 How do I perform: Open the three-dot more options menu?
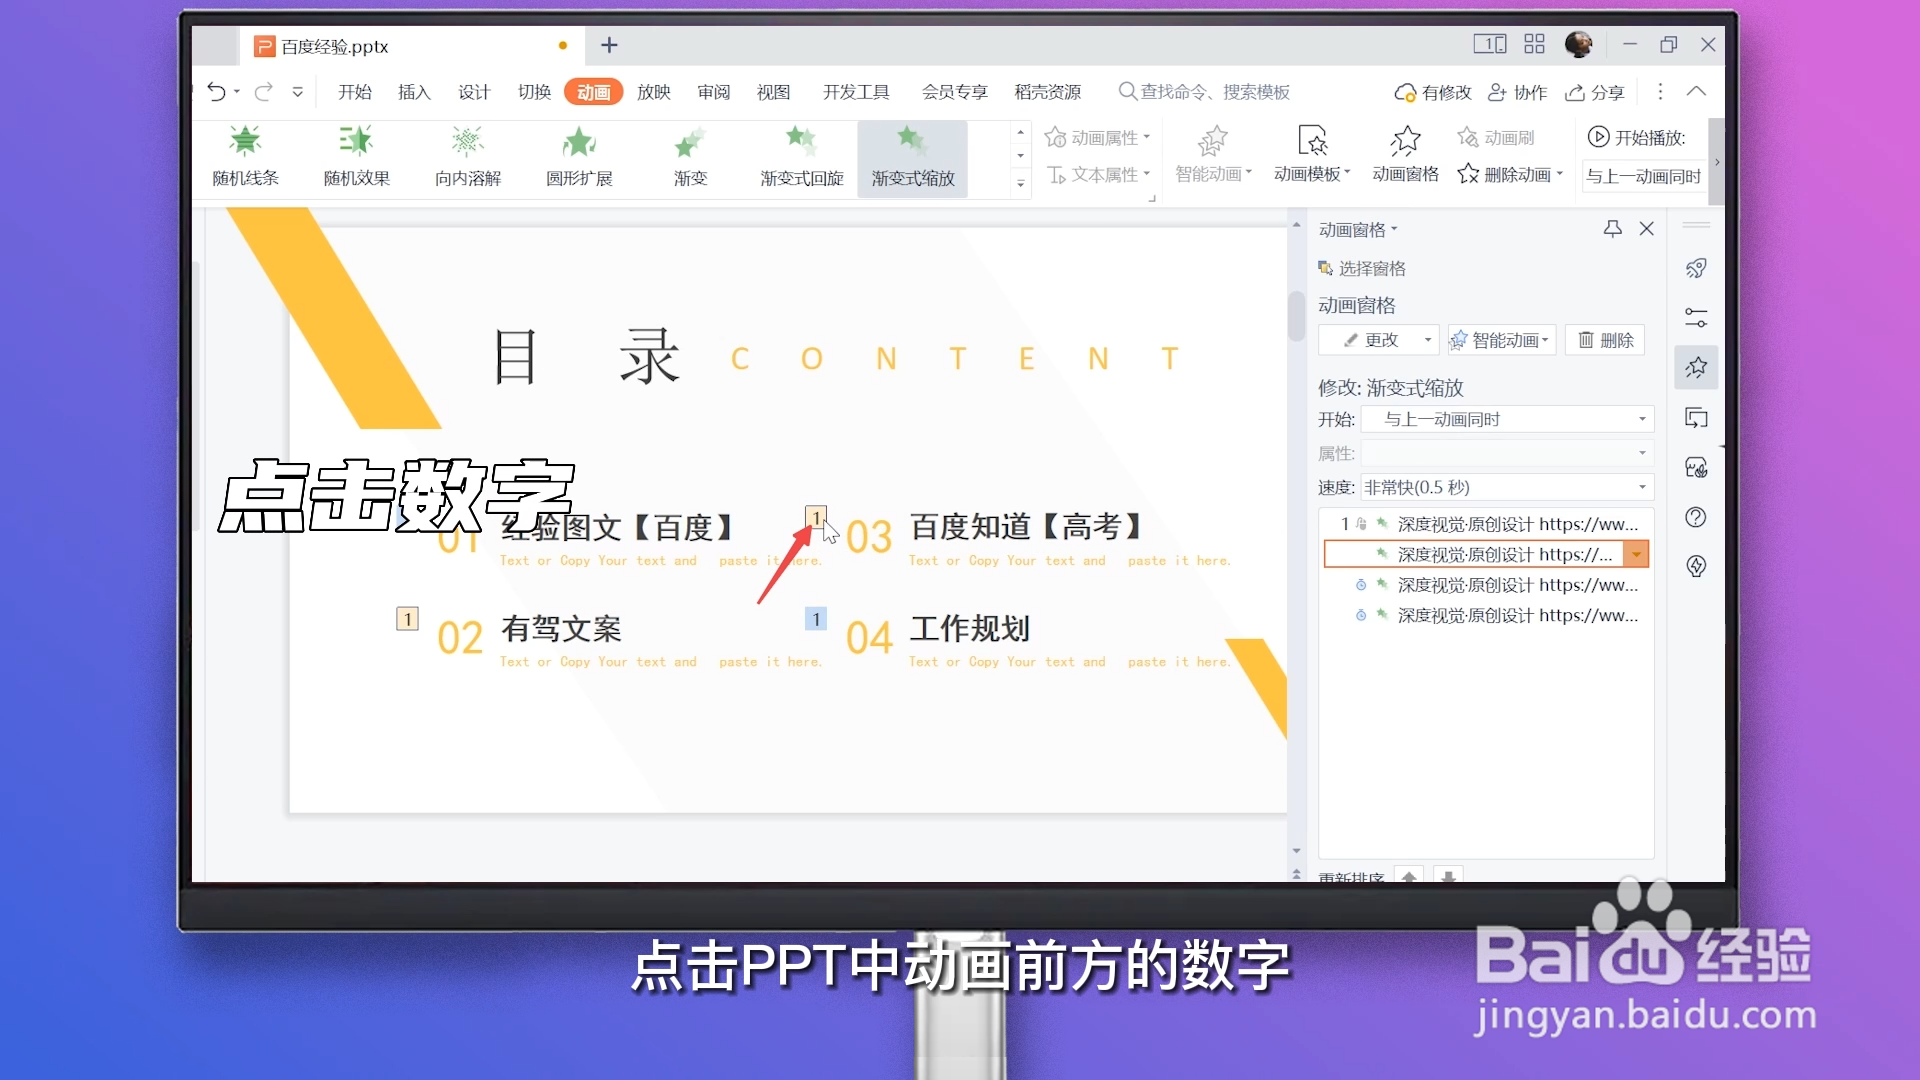coord(1660,92)
